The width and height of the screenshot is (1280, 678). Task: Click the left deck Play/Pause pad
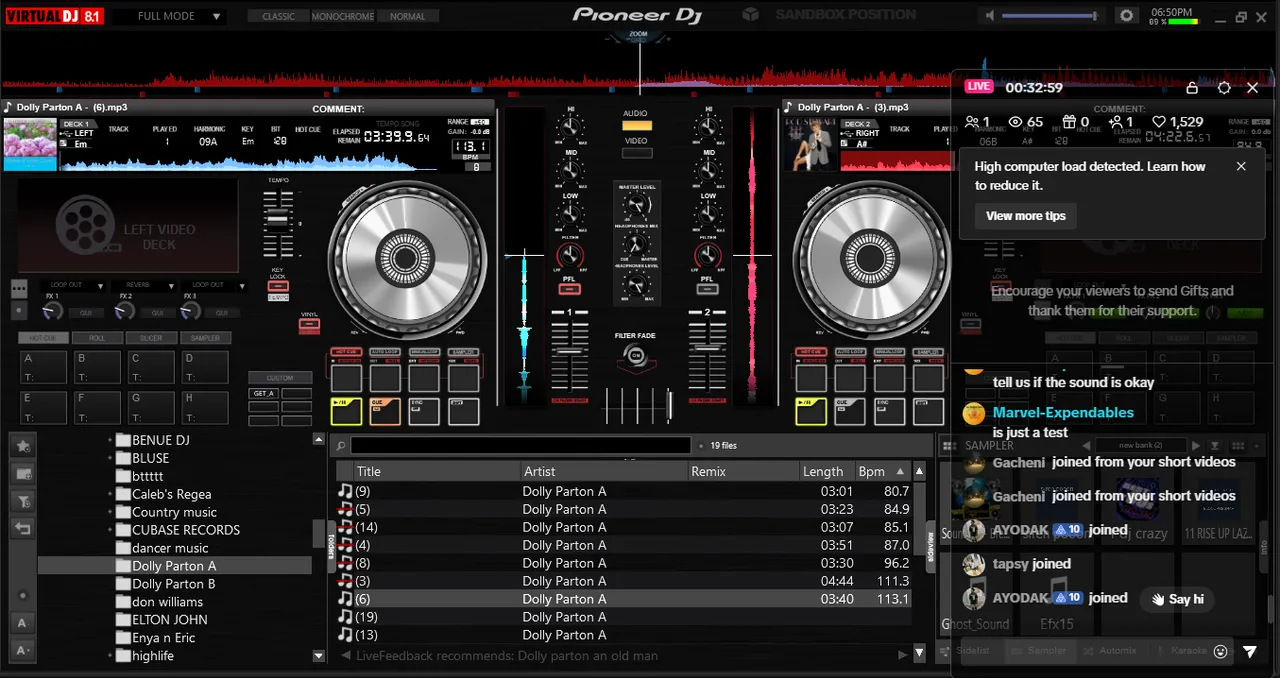tap(347, 411)
